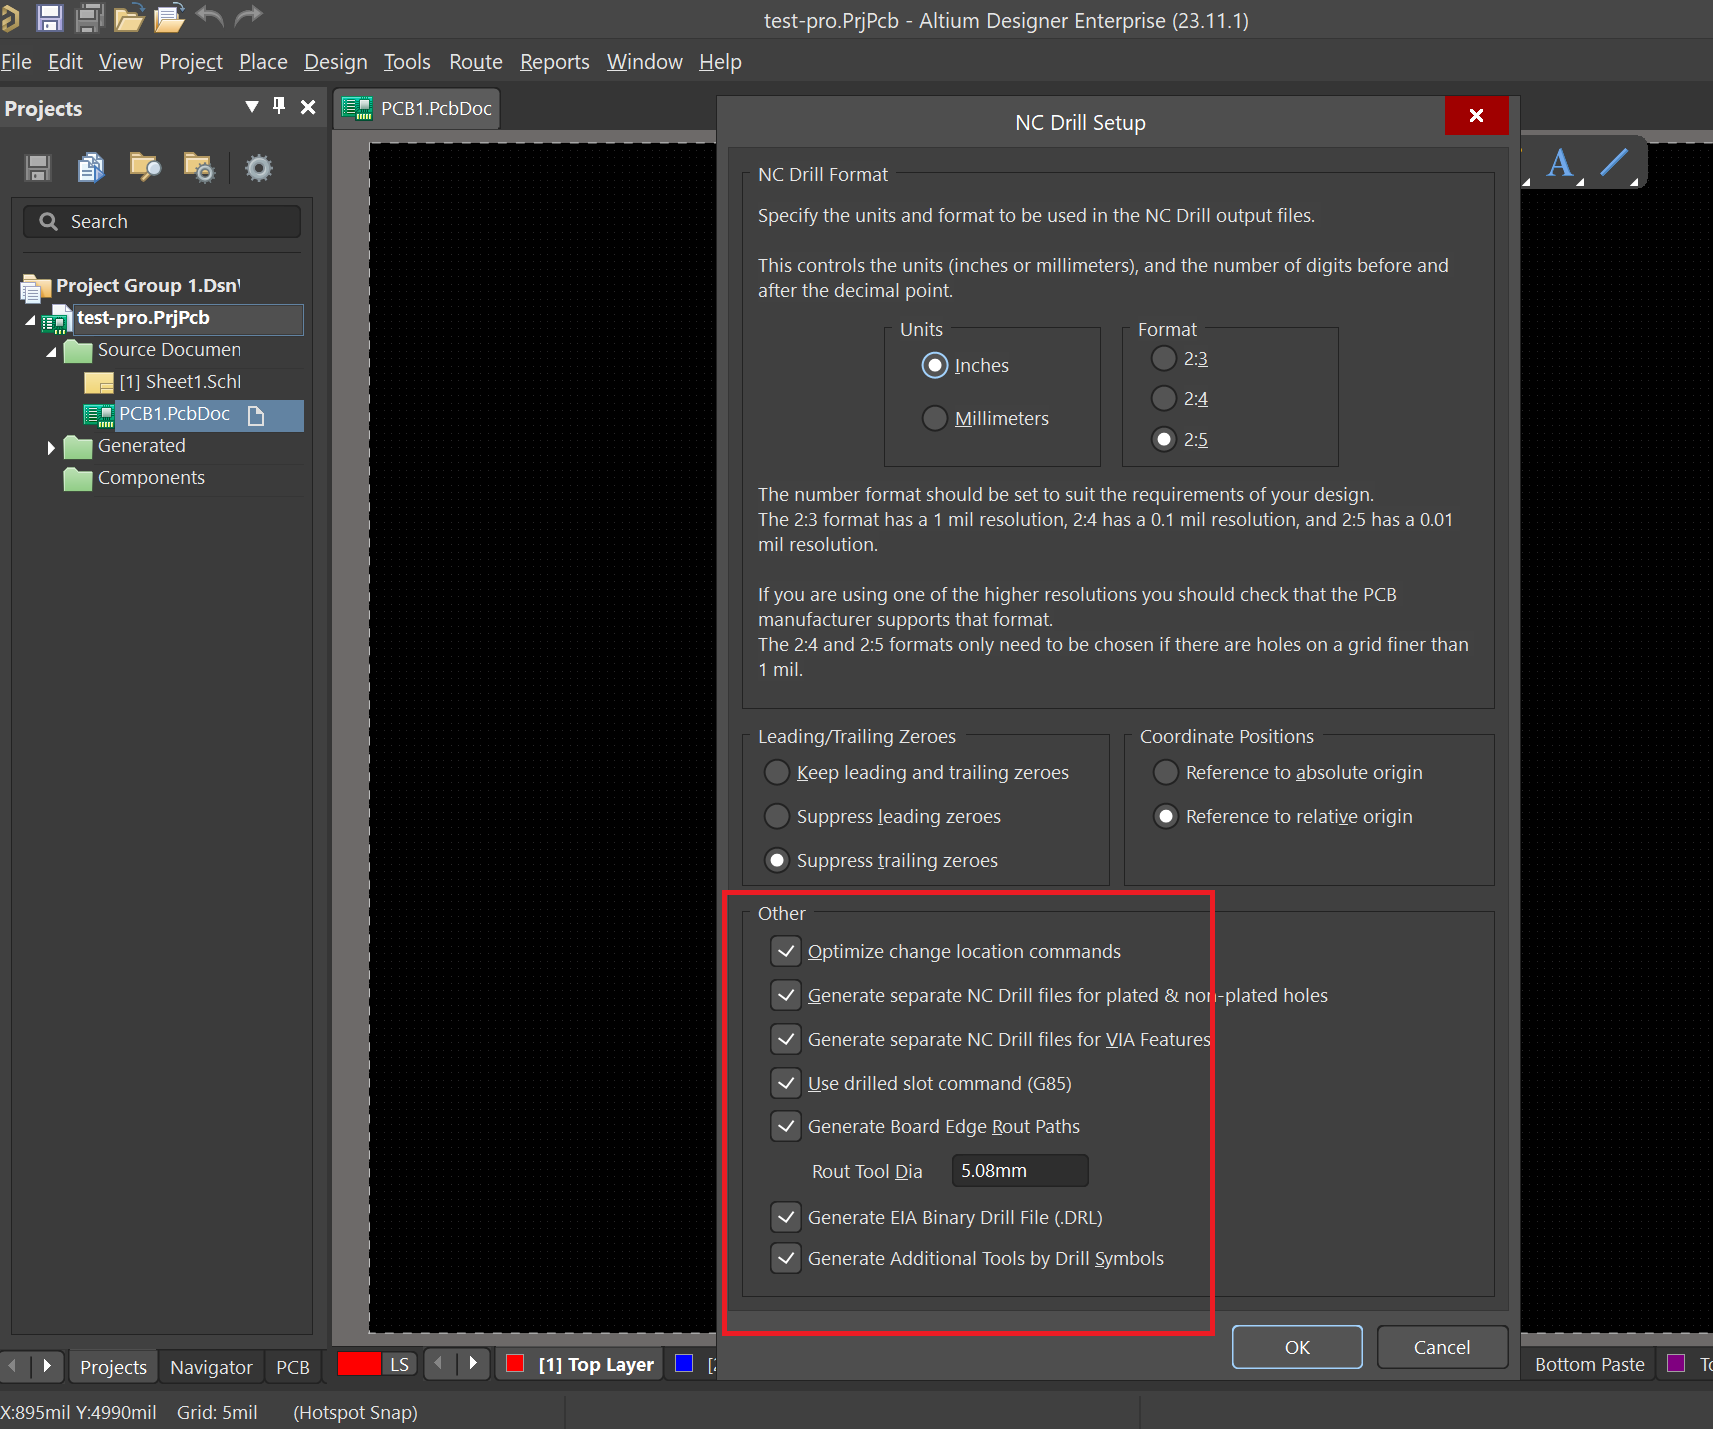Pin the Projects panel with pushpin icon
1713x1429 pixels.
point(279,107)
